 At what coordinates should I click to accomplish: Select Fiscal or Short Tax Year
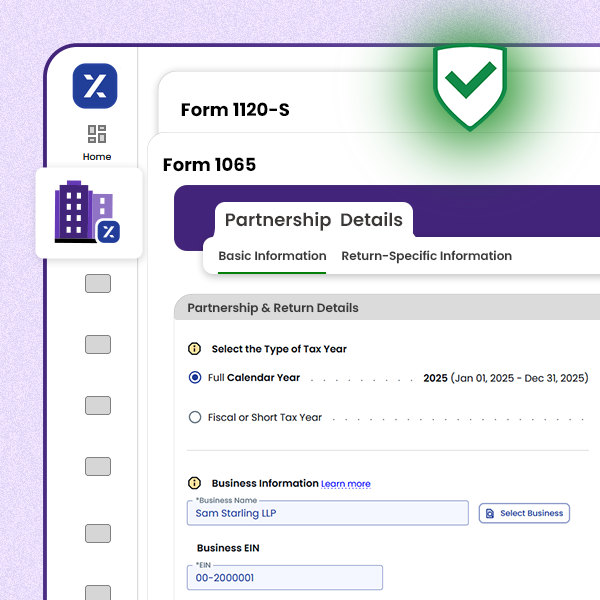(x=195, y=417)
